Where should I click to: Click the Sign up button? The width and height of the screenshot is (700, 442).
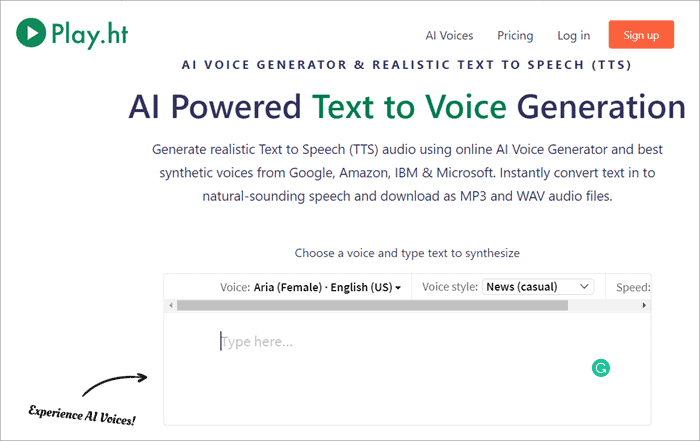tap(641, 34)
